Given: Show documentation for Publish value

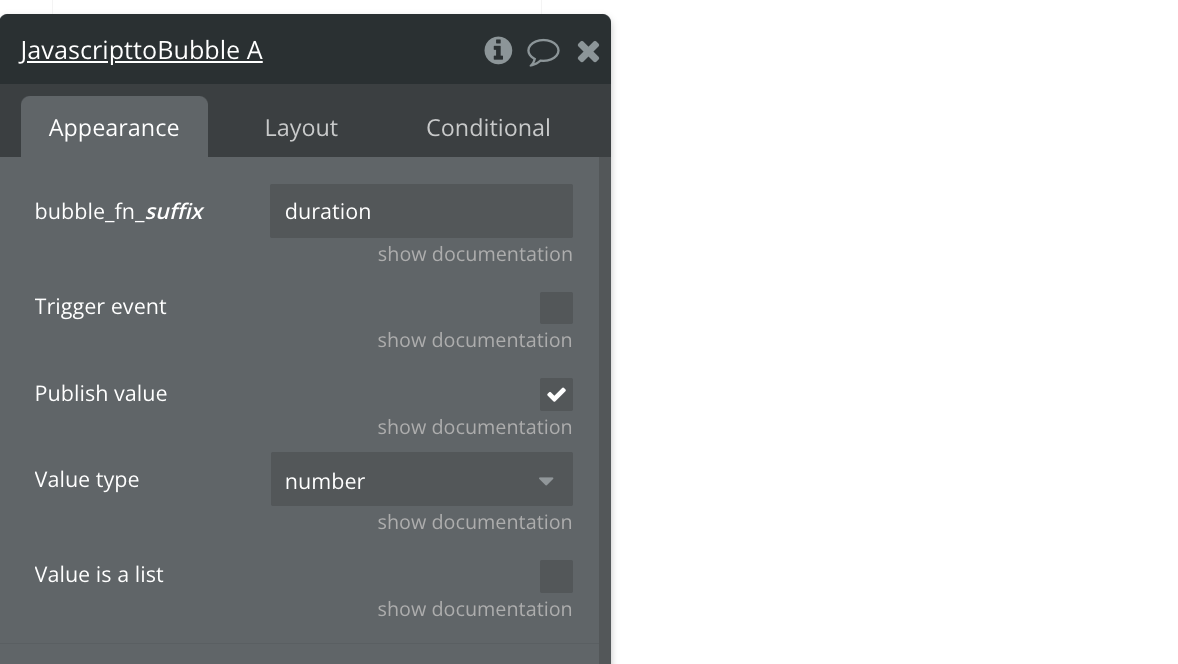Looking at the screenshot, I should [x=475, y=427].
